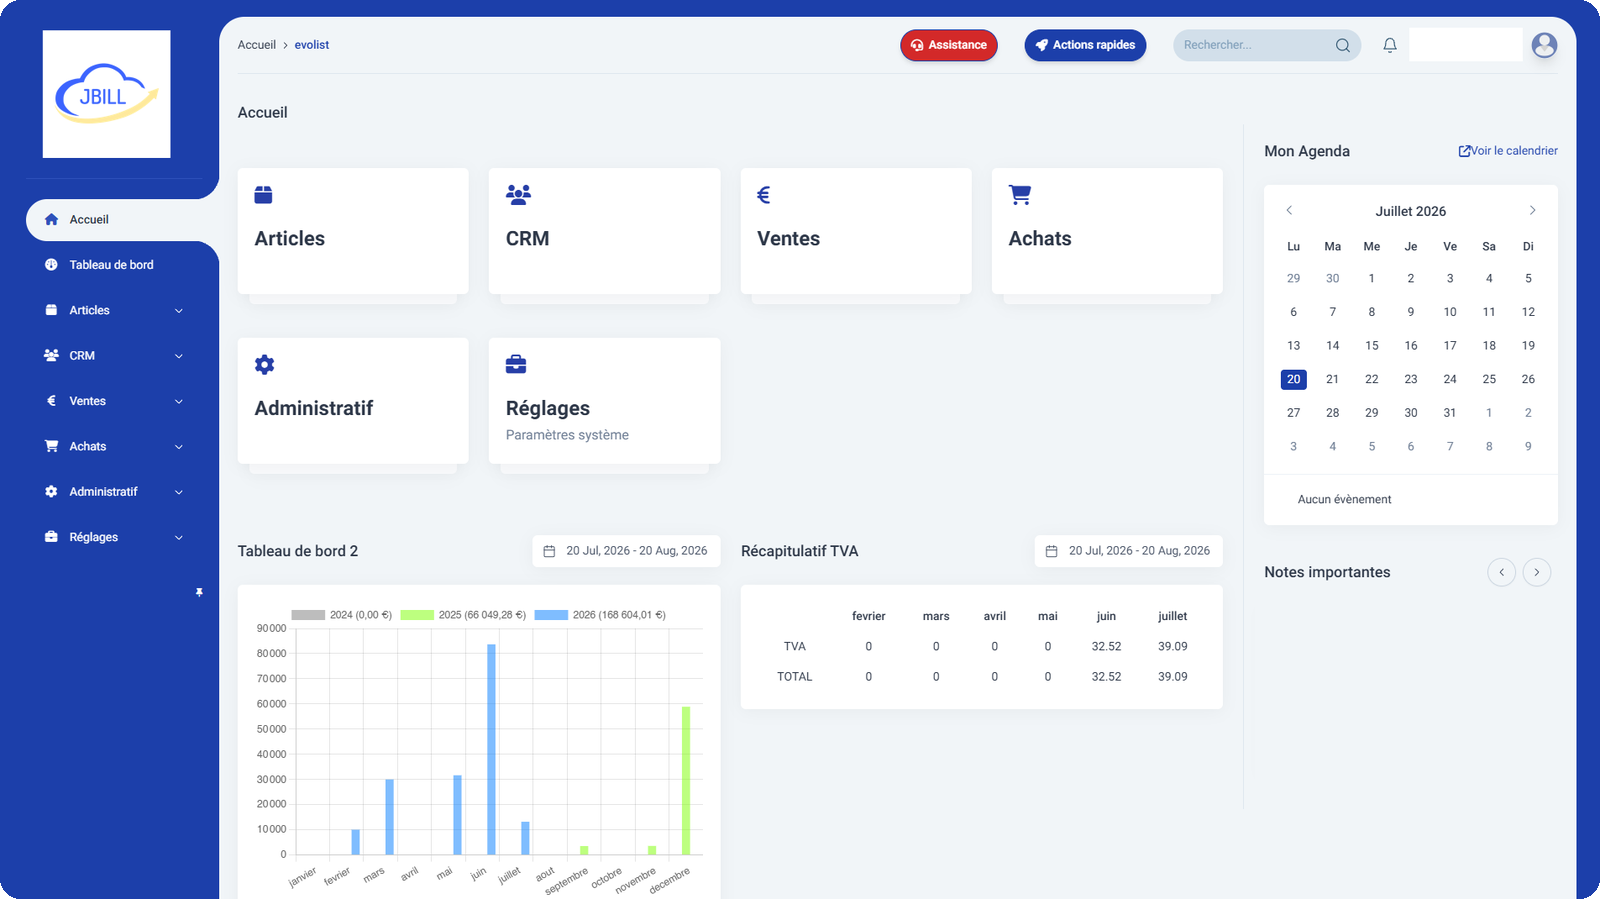Select Achats in the sidebar menu
The height and width of the screenshot is (899, 1600).
tap(87, 446)
